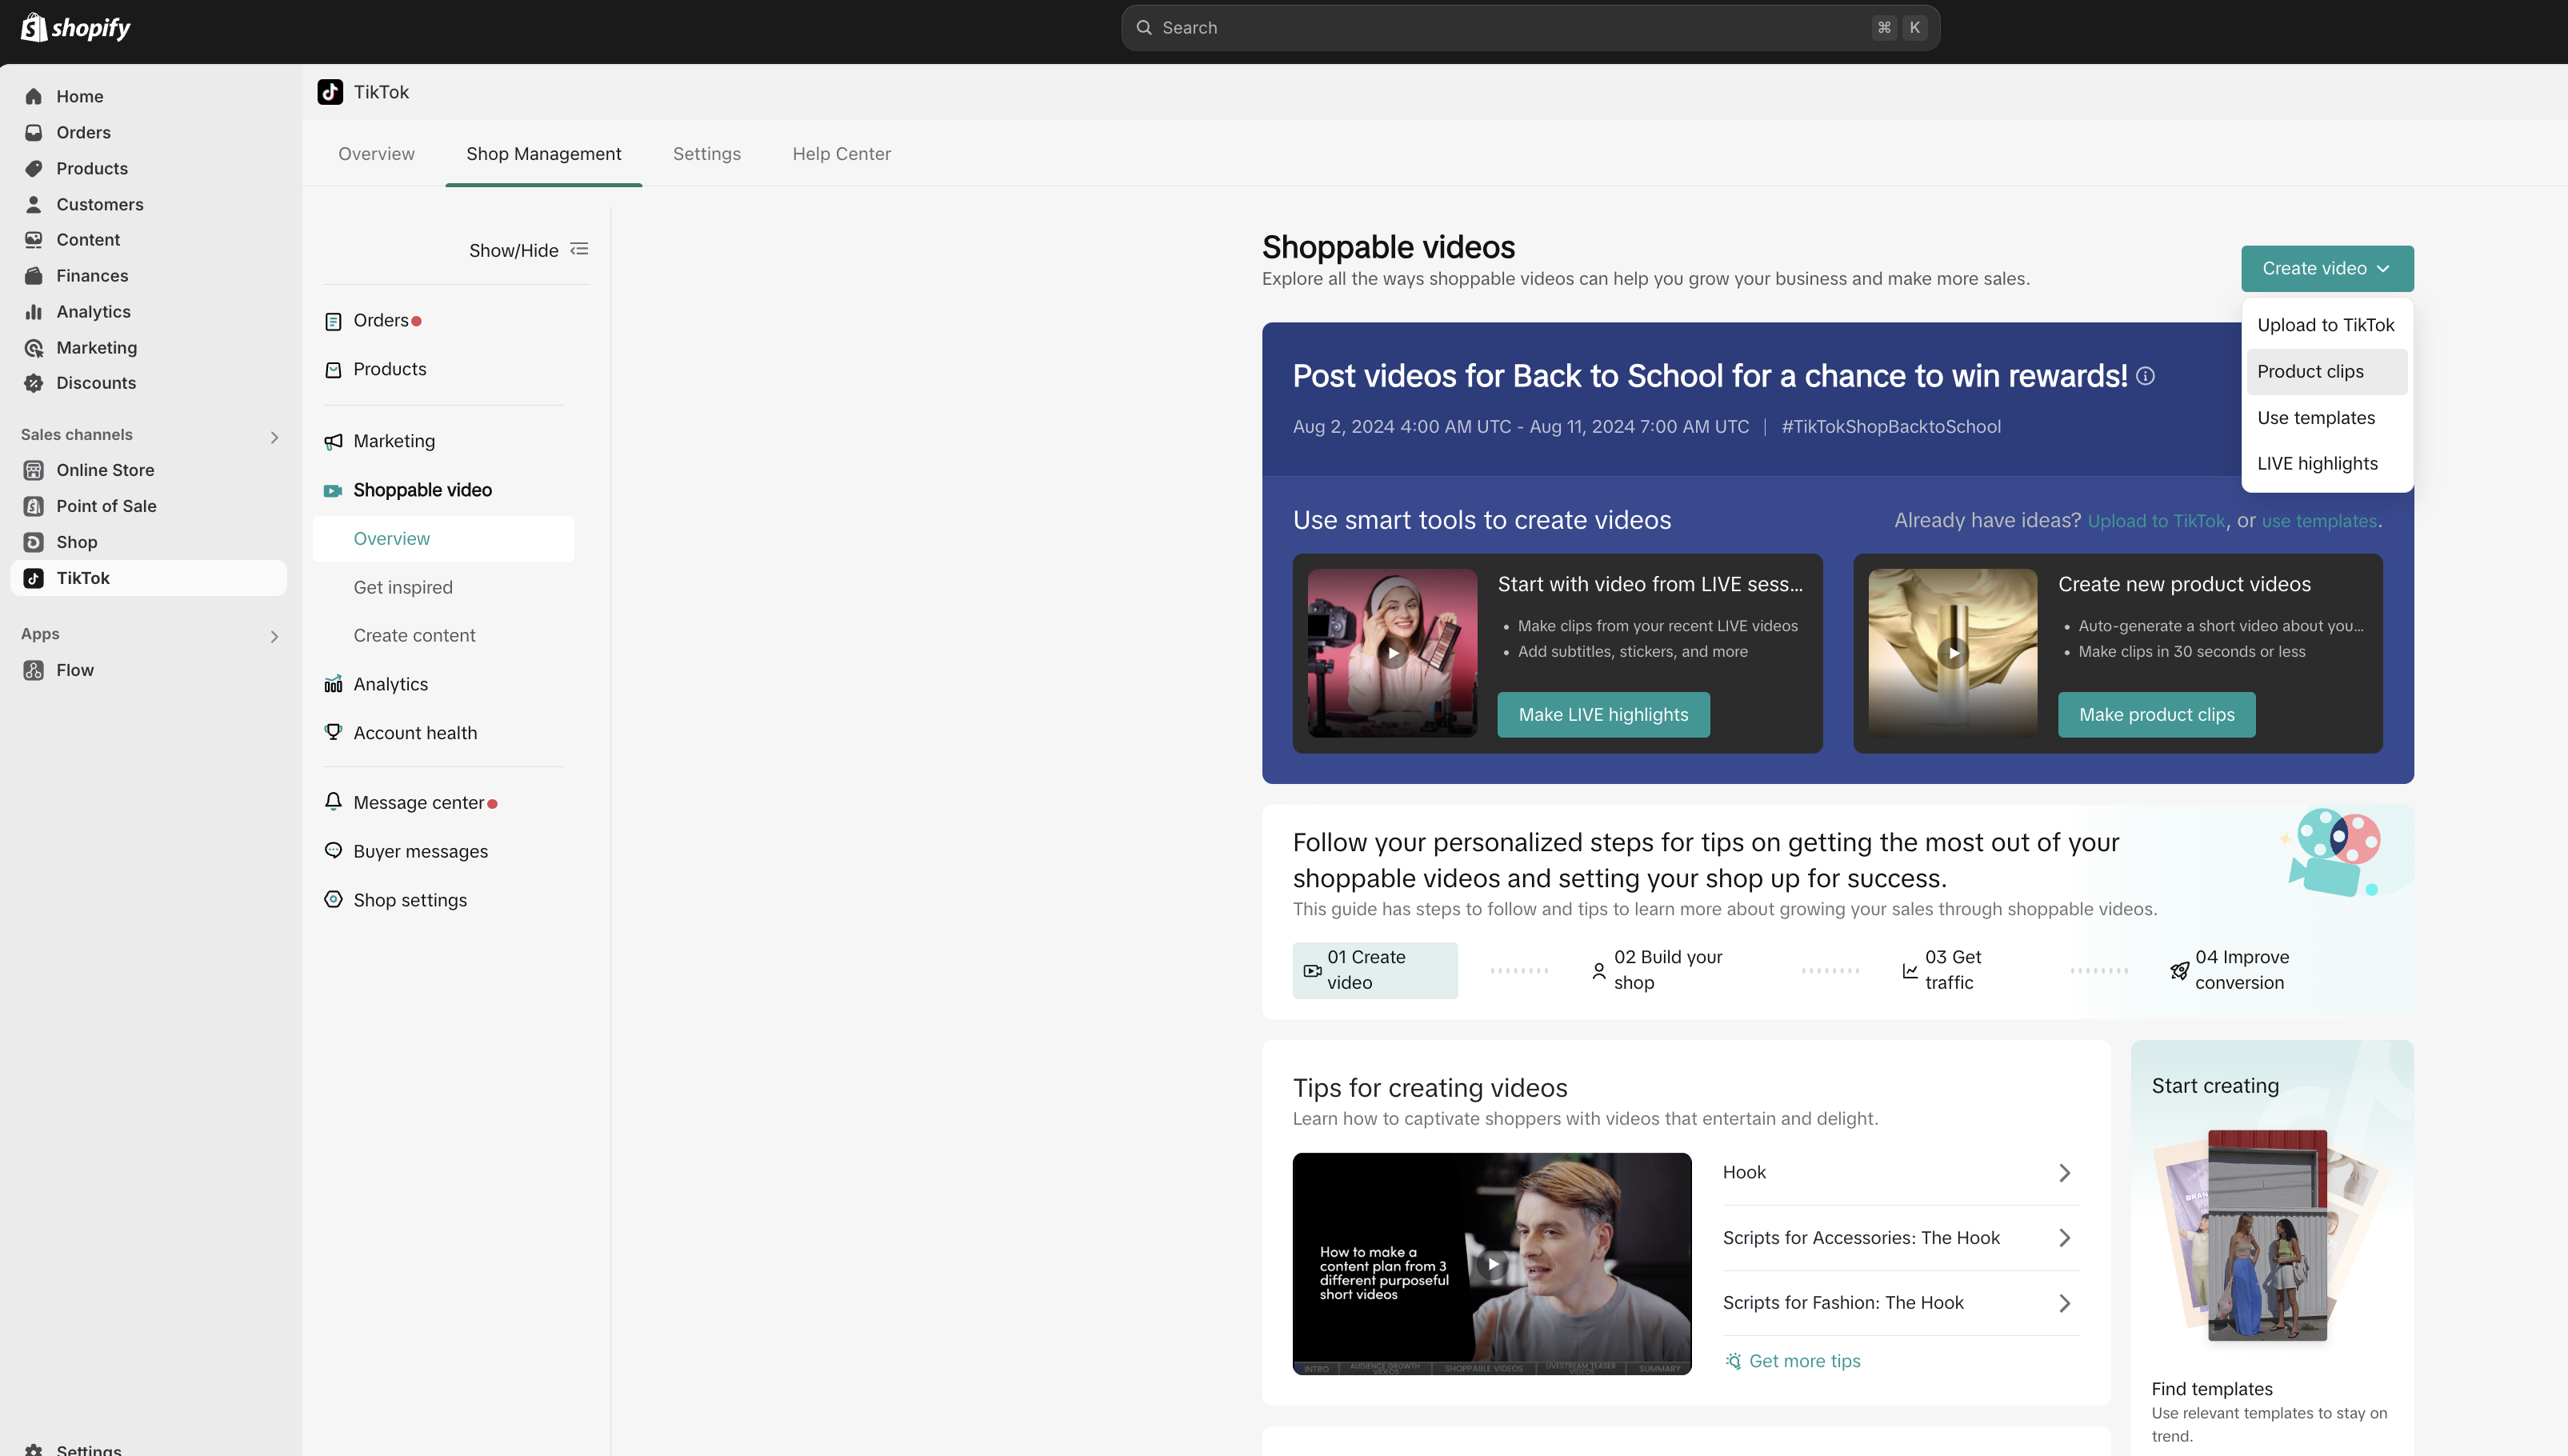Screen dimensions: 2568x1456
Task: Play the content plan tips video
Action: coord(1492,1264)
